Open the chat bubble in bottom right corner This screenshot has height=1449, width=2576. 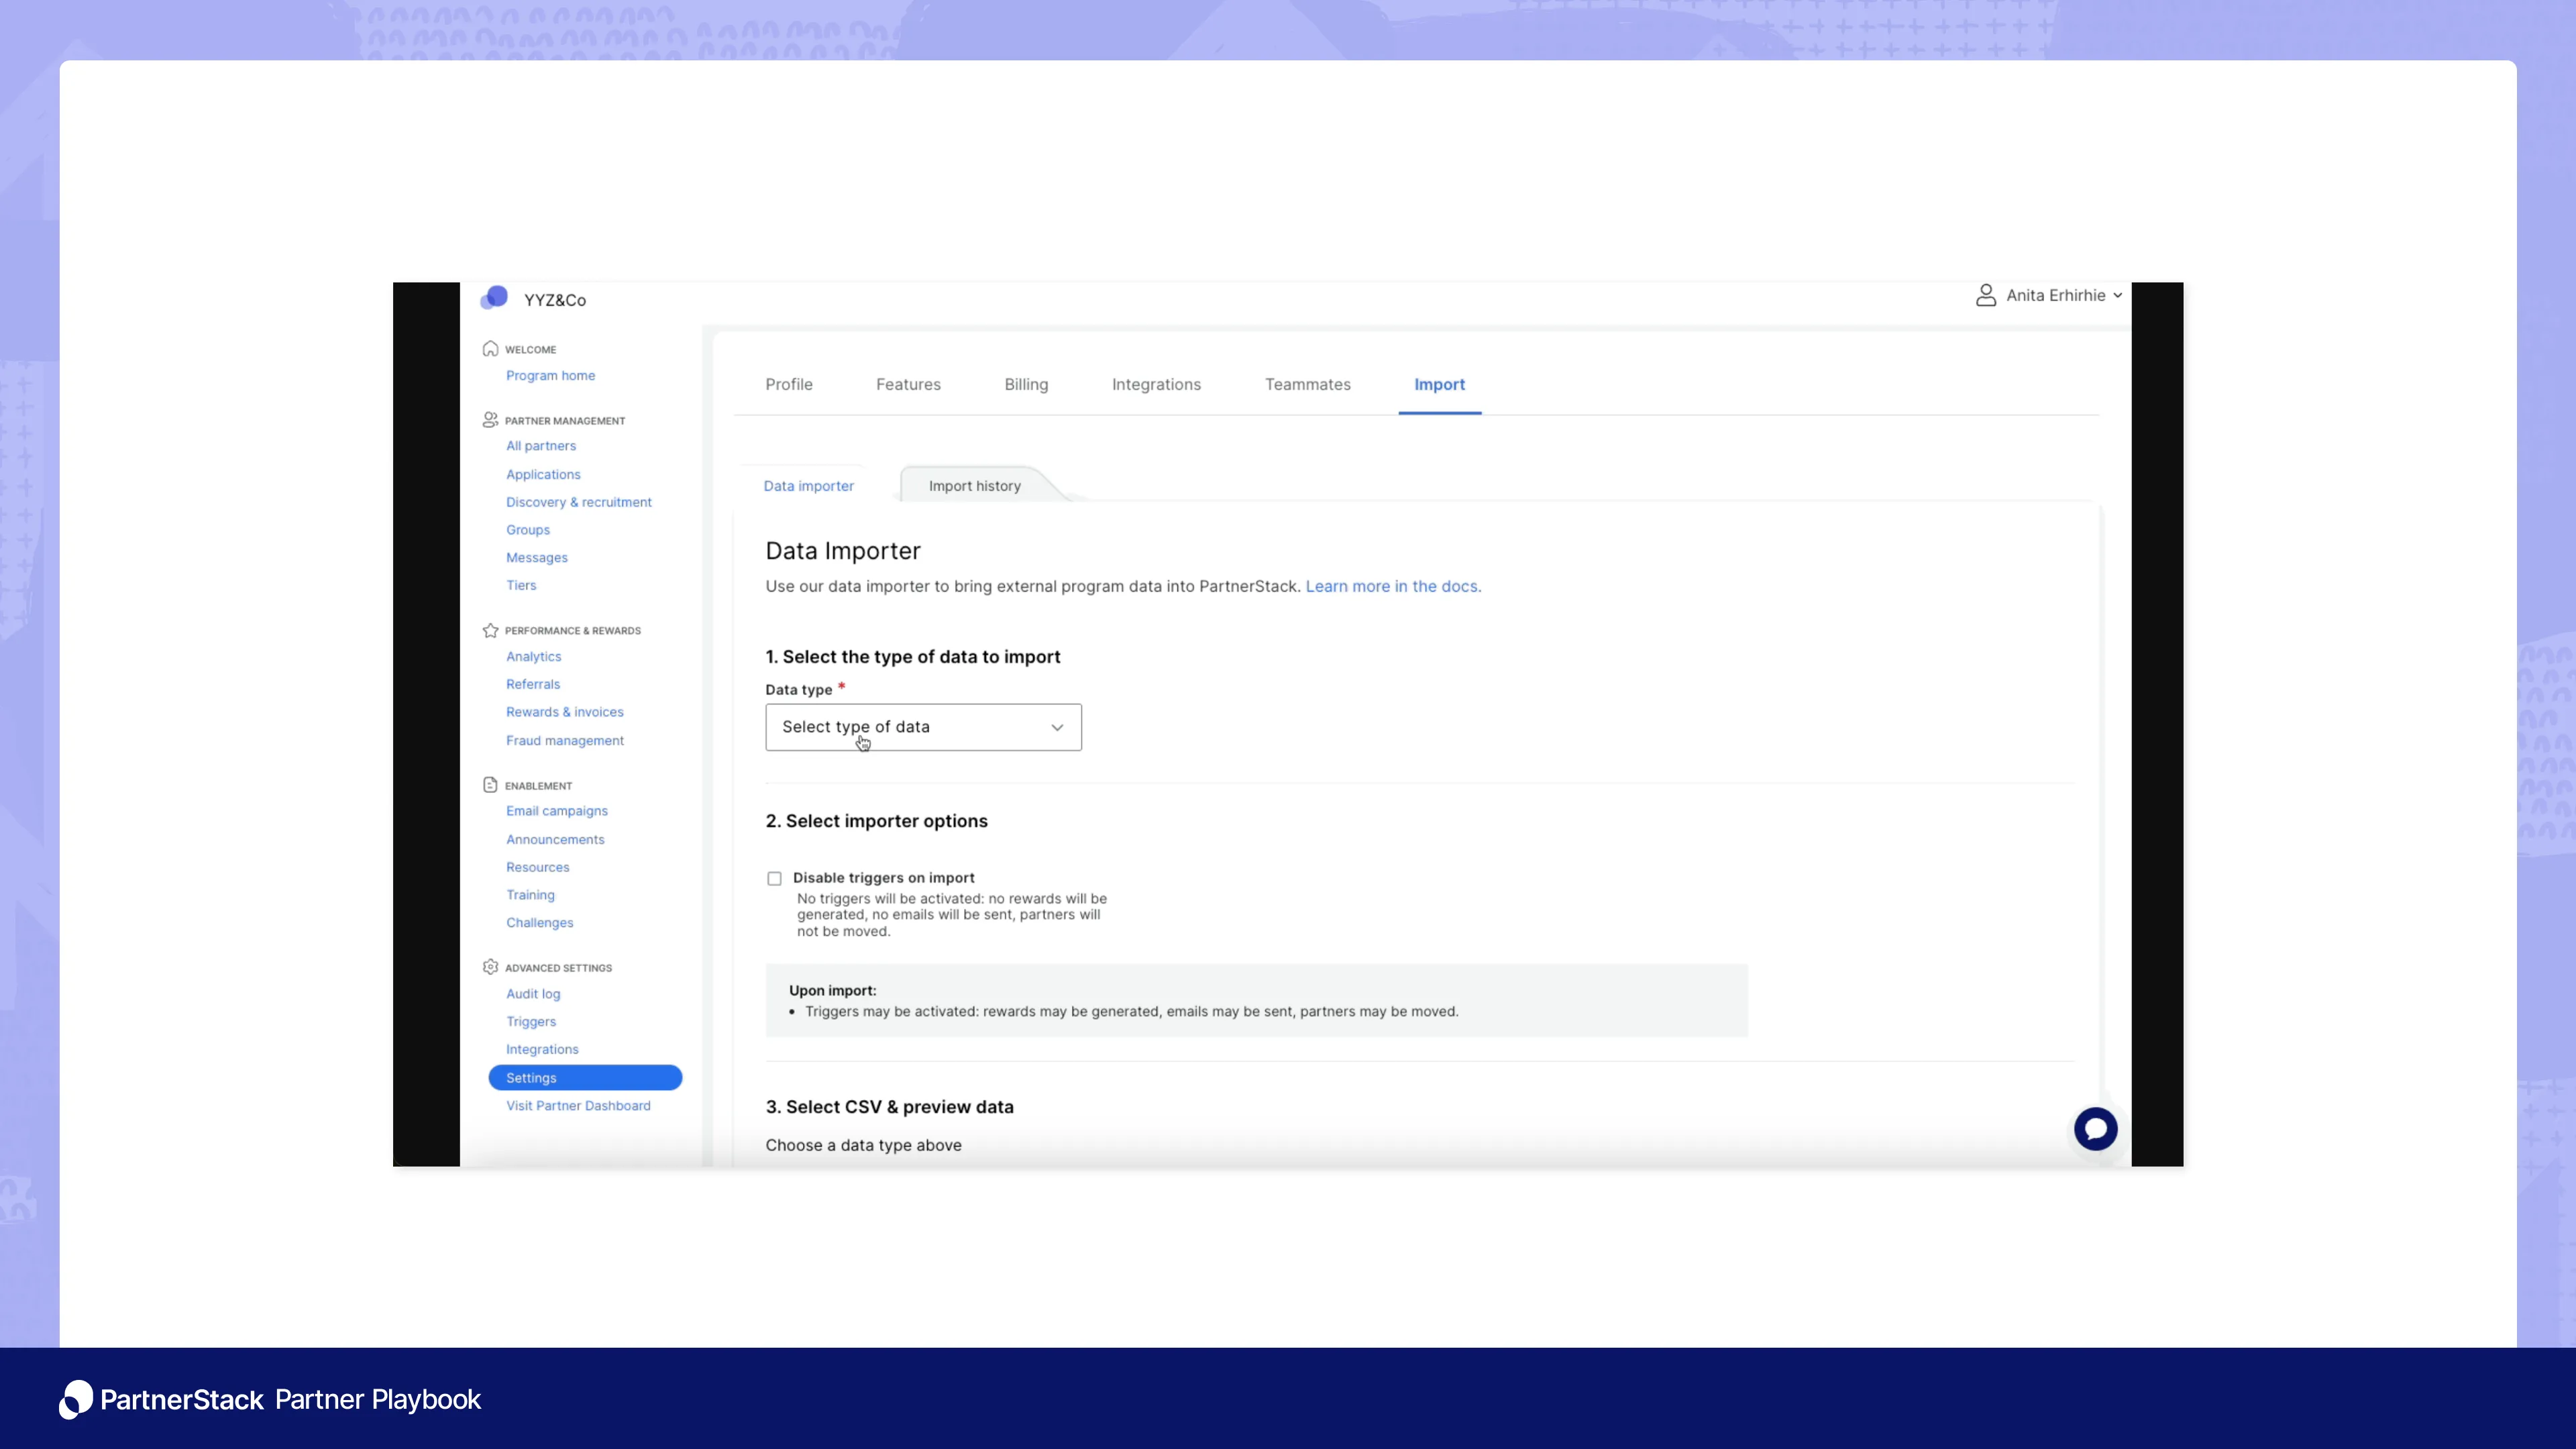[x=2097, y=1129]
